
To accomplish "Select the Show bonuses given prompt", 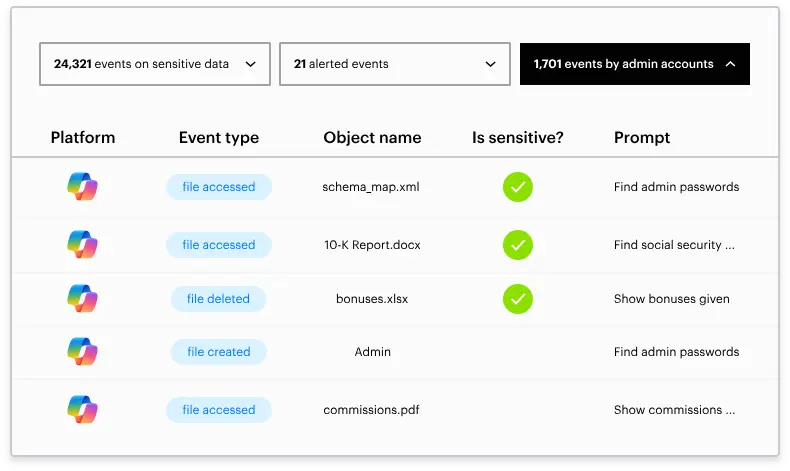I will (671, 299).
